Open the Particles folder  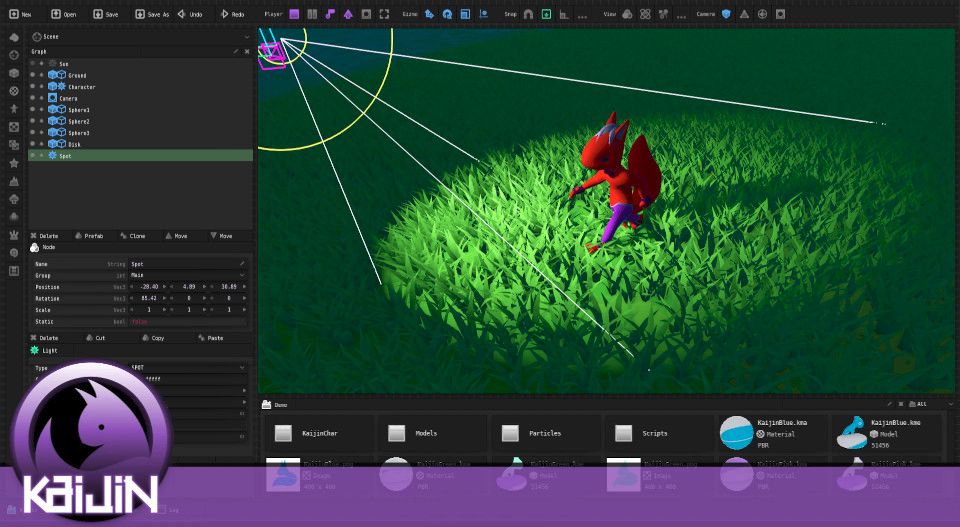pyautogui.click(x=547, y=433)
